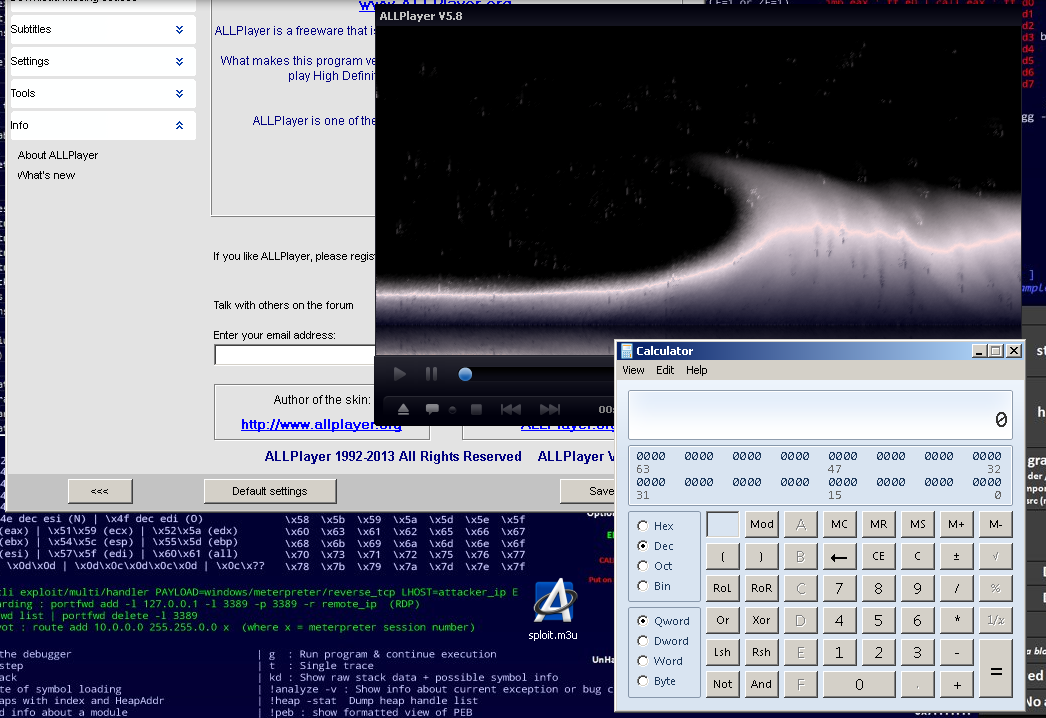The image size is (1046, 718).
Task: Click the M+ key in Calculator
Action: 957,524
